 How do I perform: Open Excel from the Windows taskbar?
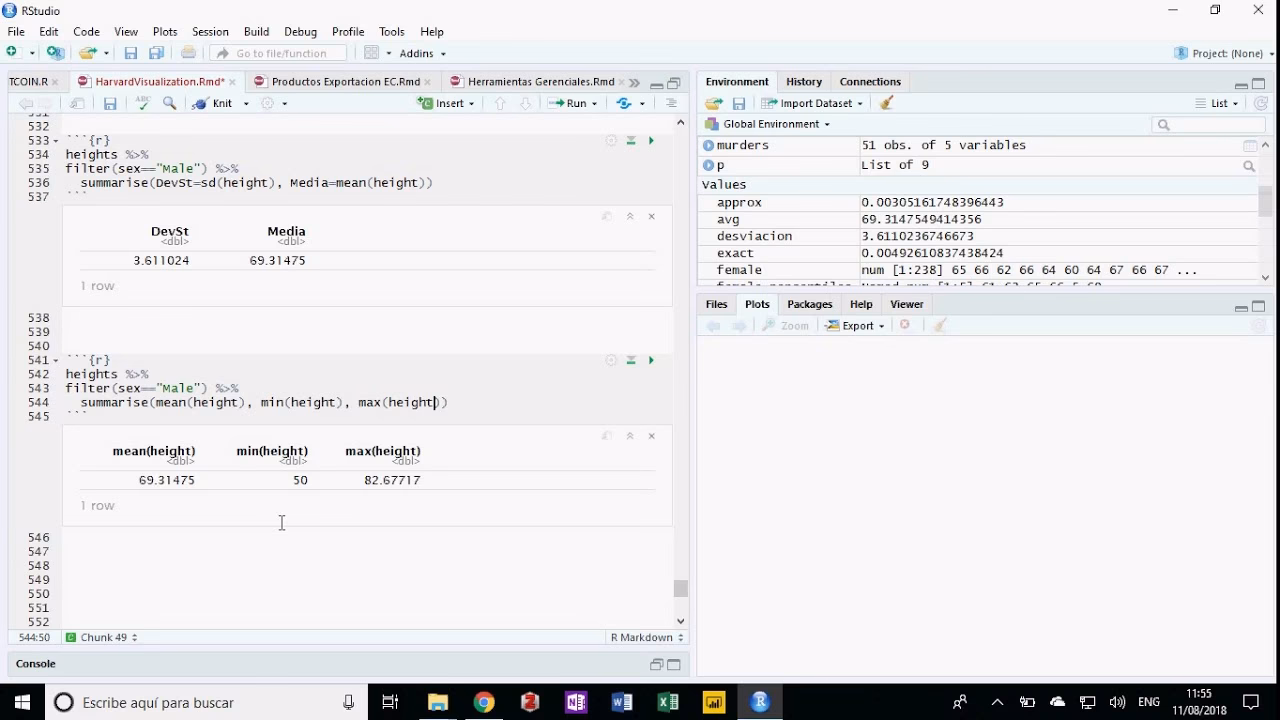tap(668, 702)
